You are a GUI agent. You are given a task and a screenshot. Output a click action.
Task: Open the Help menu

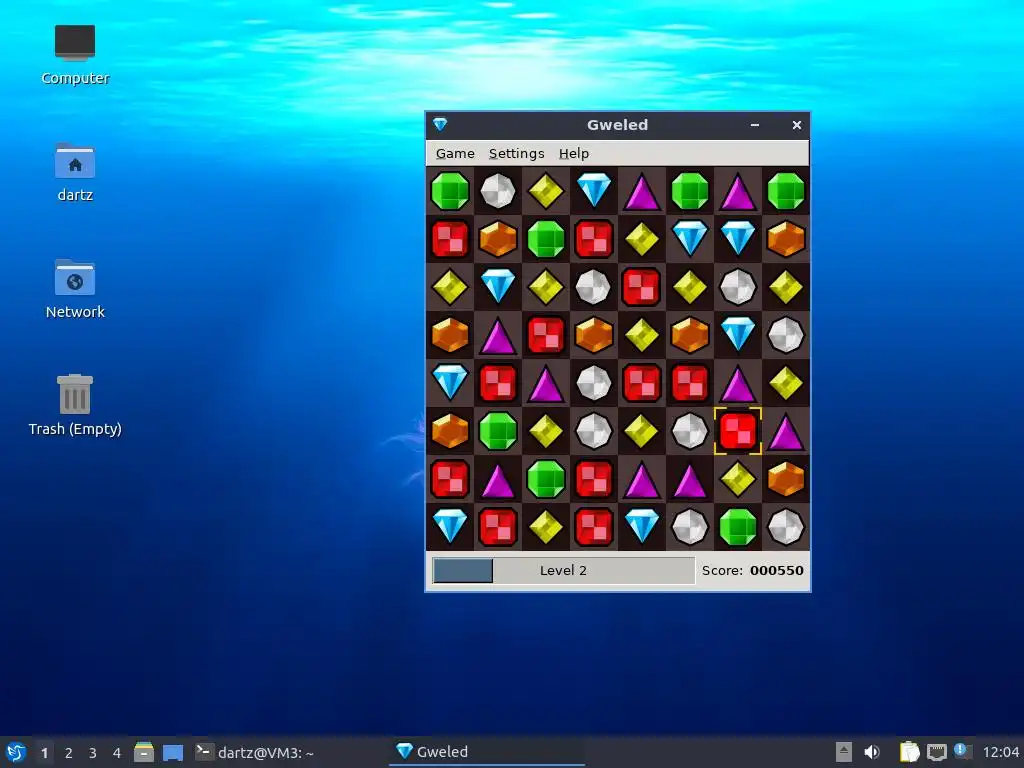tap(574, 153)
